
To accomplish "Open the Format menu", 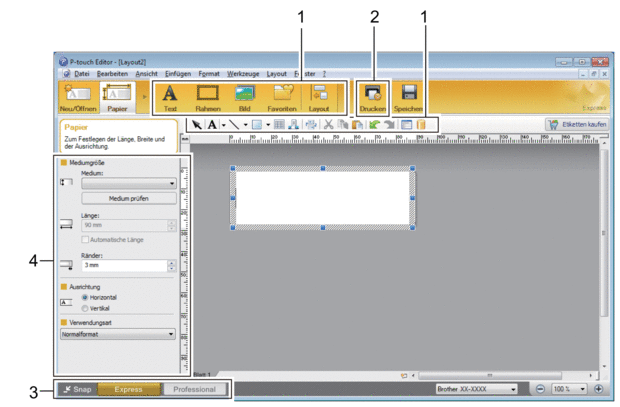I will click(x=209, y=74).
